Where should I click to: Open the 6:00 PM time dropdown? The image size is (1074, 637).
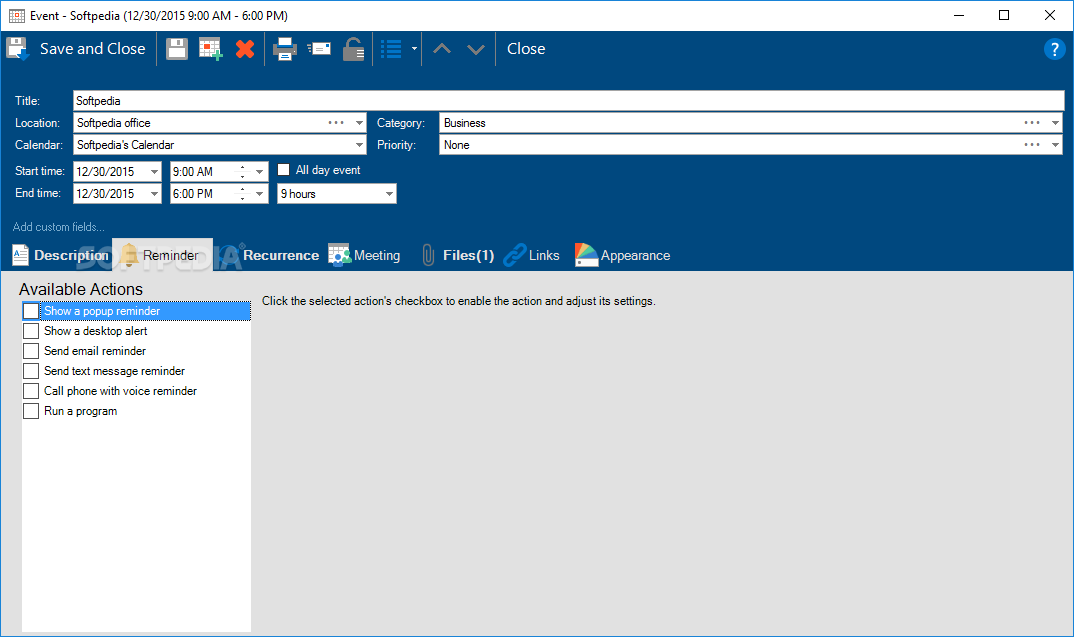[x=260, y=194]
